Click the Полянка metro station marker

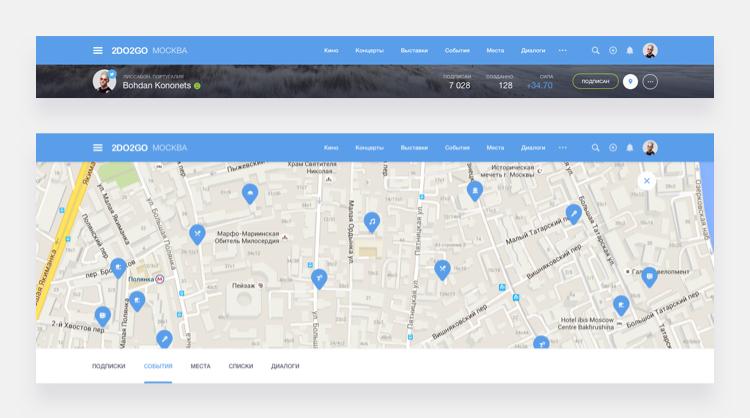[160, 280]
